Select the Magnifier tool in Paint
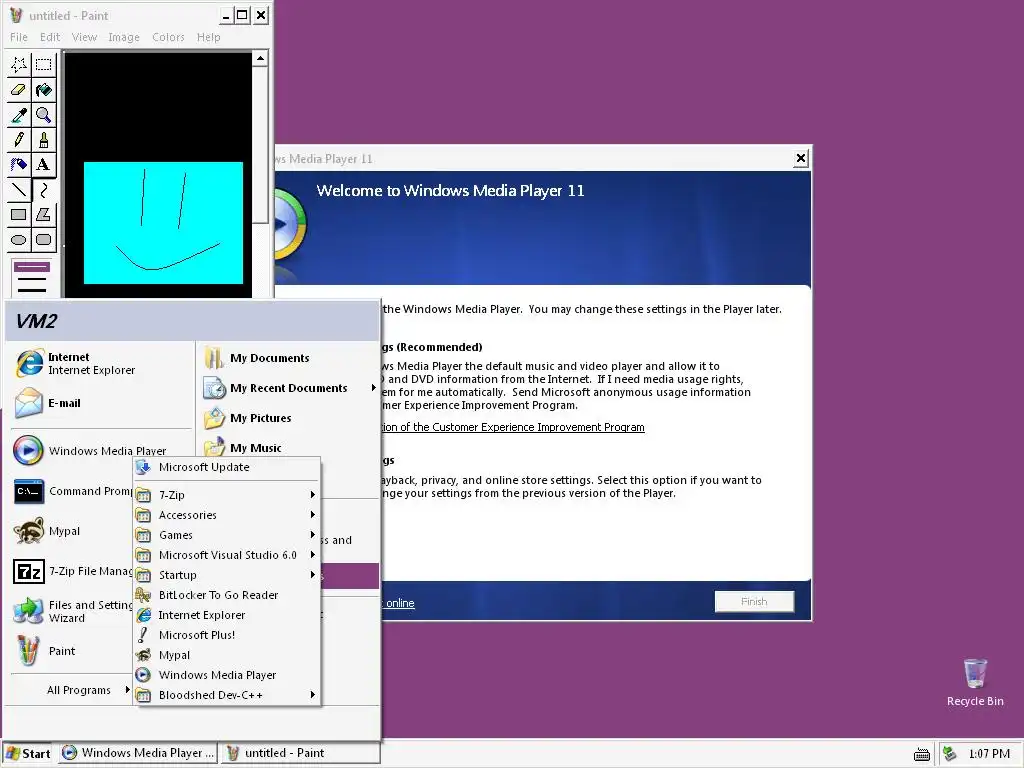 [44, 115]
